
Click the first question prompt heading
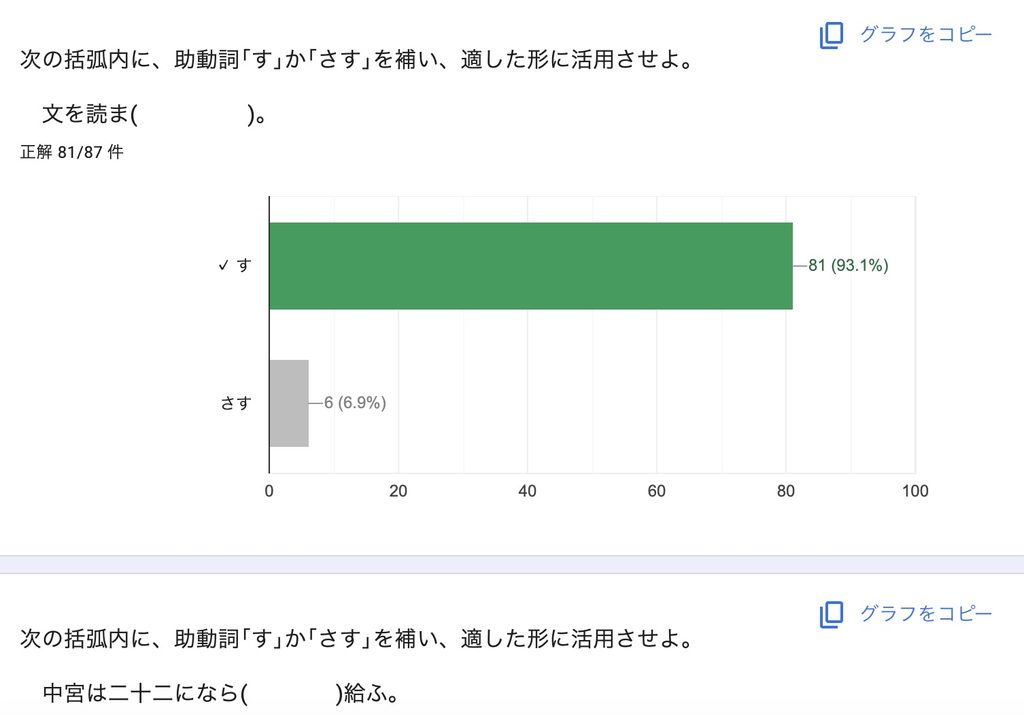pos(357,59)
